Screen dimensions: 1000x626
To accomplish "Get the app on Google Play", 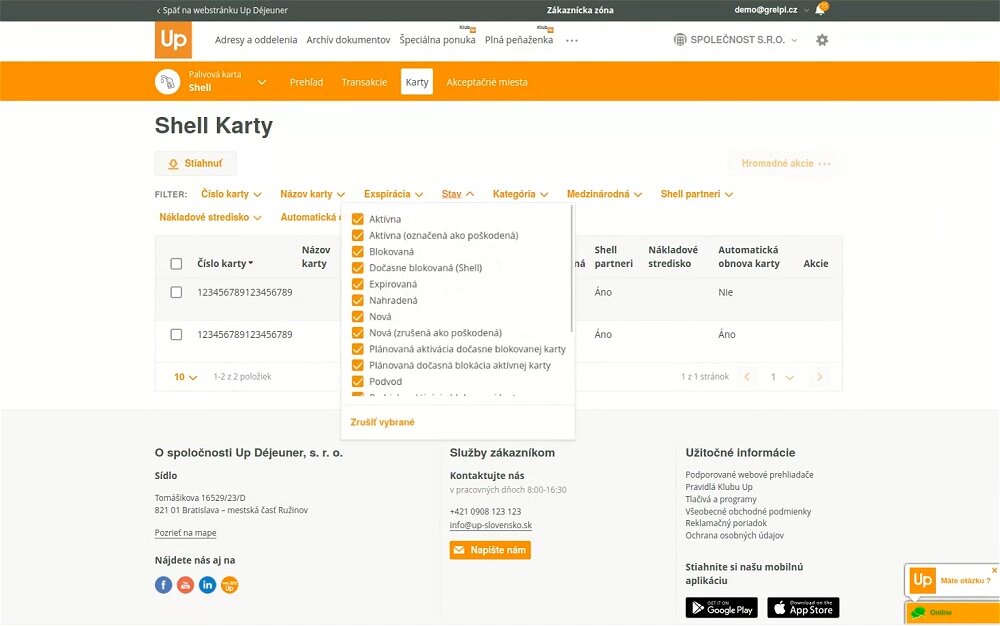I will [x=721, y=608].
